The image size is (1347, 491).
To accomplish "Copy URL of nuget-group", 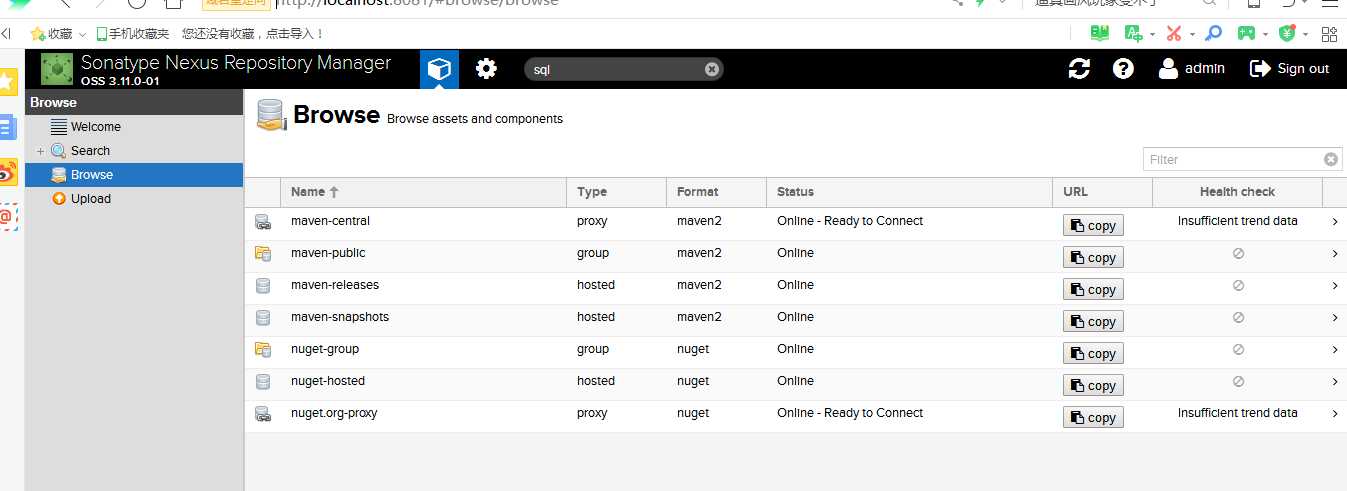I will [x=1093, y=353].
